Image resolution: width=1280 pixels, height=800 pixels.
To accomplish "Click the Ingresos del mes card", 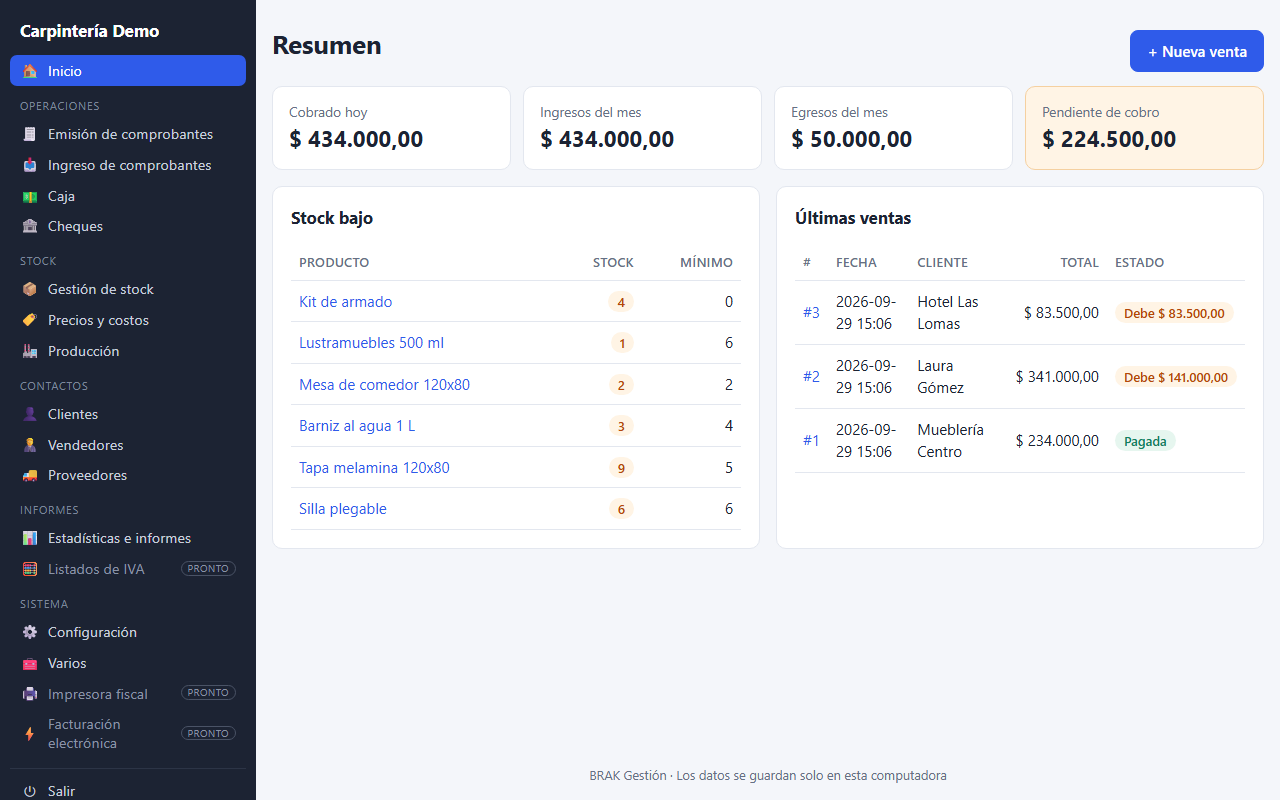I will pos(642,128).
